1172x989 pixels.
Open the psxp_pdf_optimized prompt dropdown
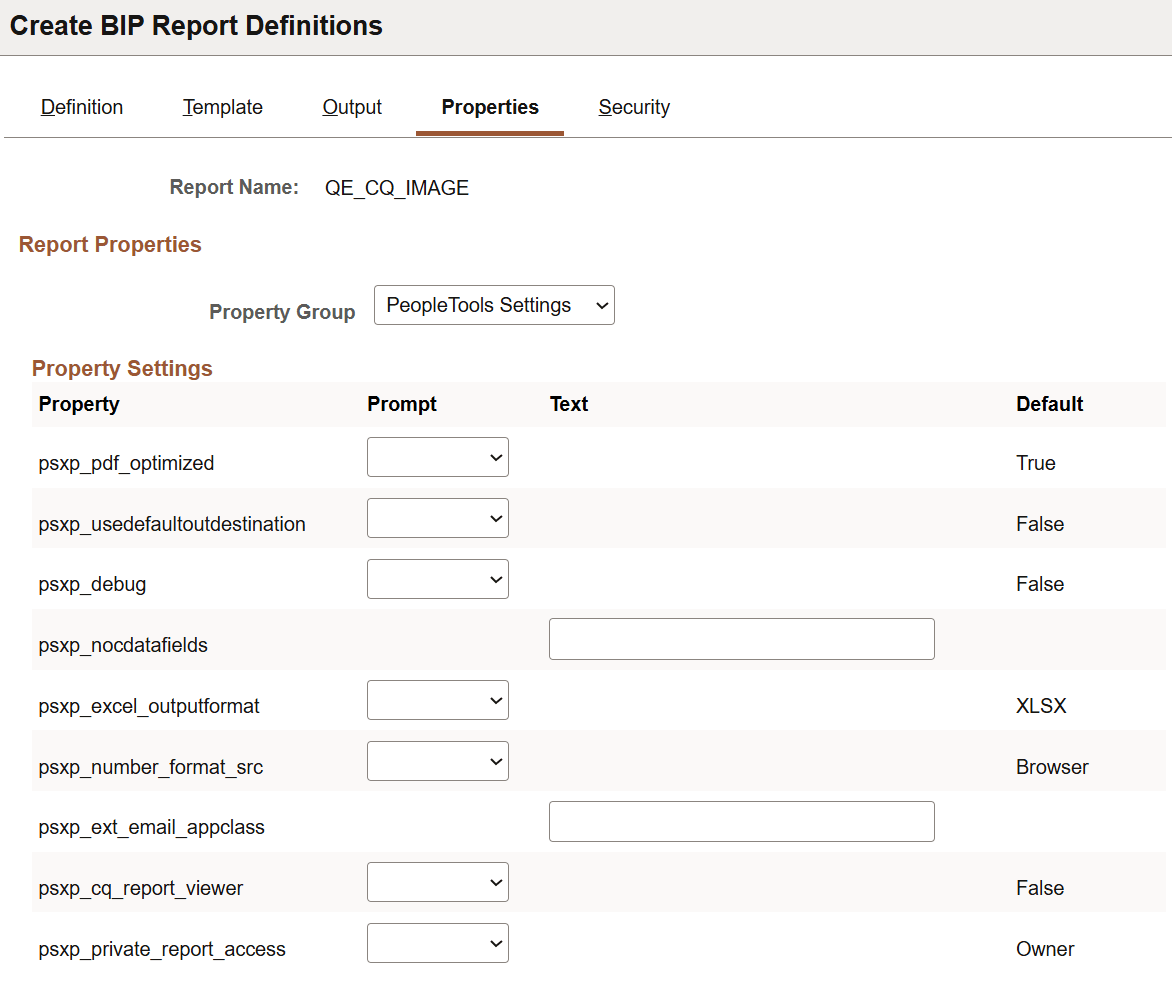(x=437, y=457)
